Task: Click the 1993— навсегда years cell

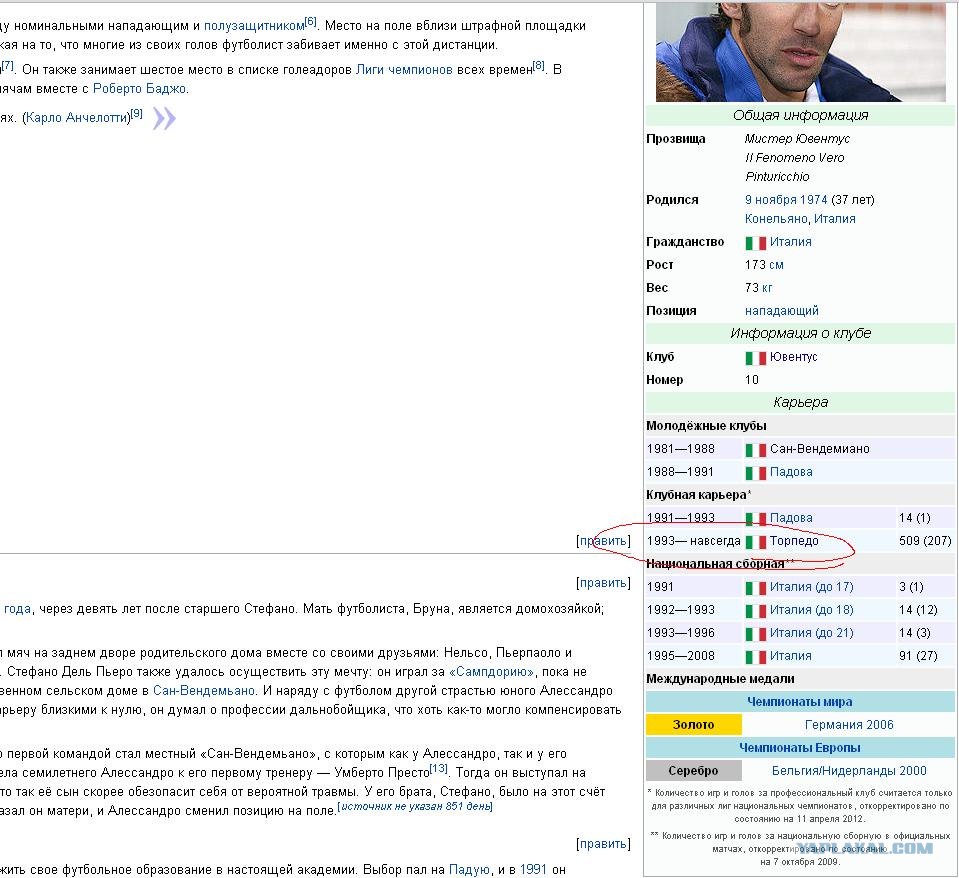Action: click(x=694, y=541)
